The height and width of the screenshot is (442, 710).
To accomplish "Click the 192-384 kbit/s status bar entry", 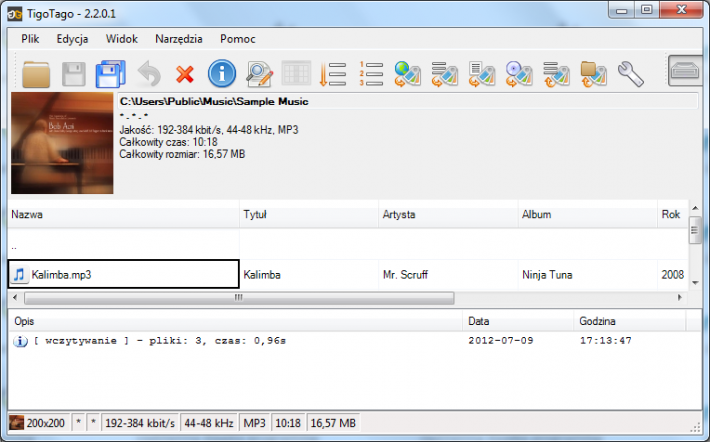I will tap(140, 423).
